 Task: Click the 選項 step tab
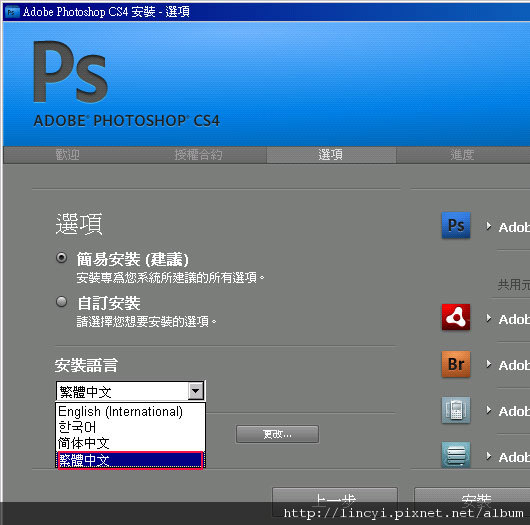tap(331, 155)
